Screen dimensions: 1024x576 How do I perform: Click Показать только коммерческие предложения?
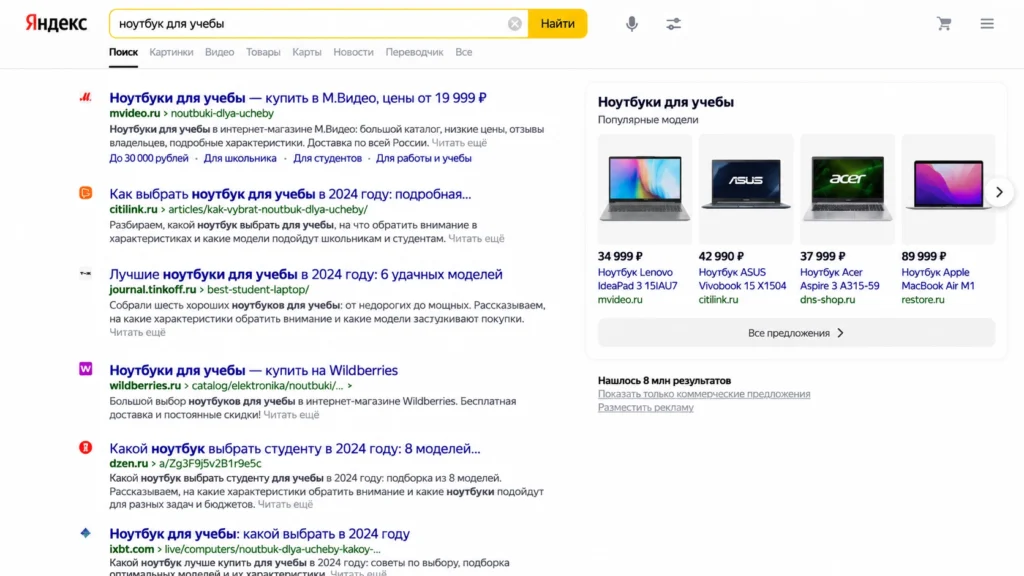tap(704, 394)
